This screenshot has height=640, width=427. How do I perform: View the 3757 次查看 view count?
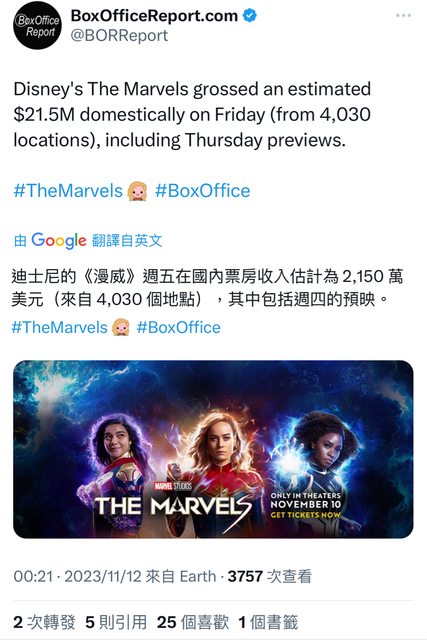tap(270, 576)
